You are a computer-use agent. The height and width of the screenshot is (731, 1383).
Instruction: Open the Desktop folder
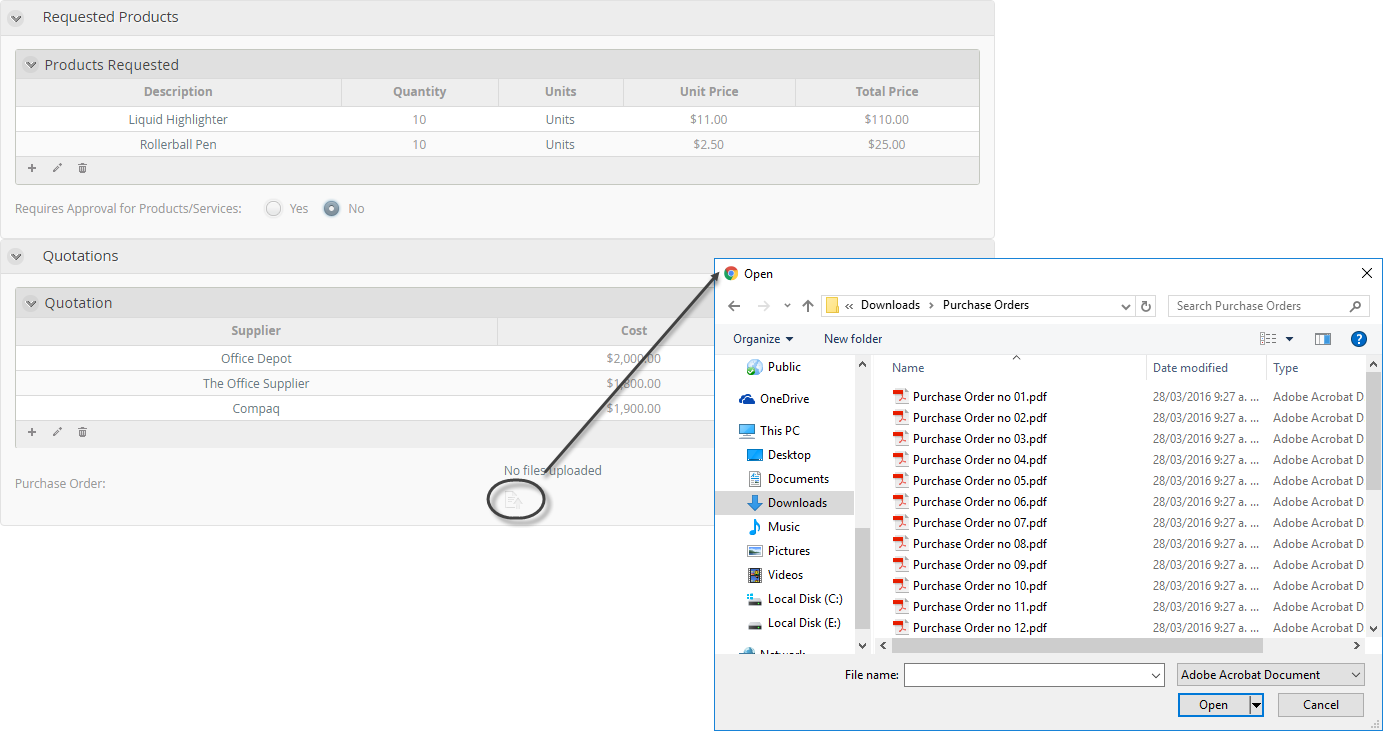coord(779,455)
